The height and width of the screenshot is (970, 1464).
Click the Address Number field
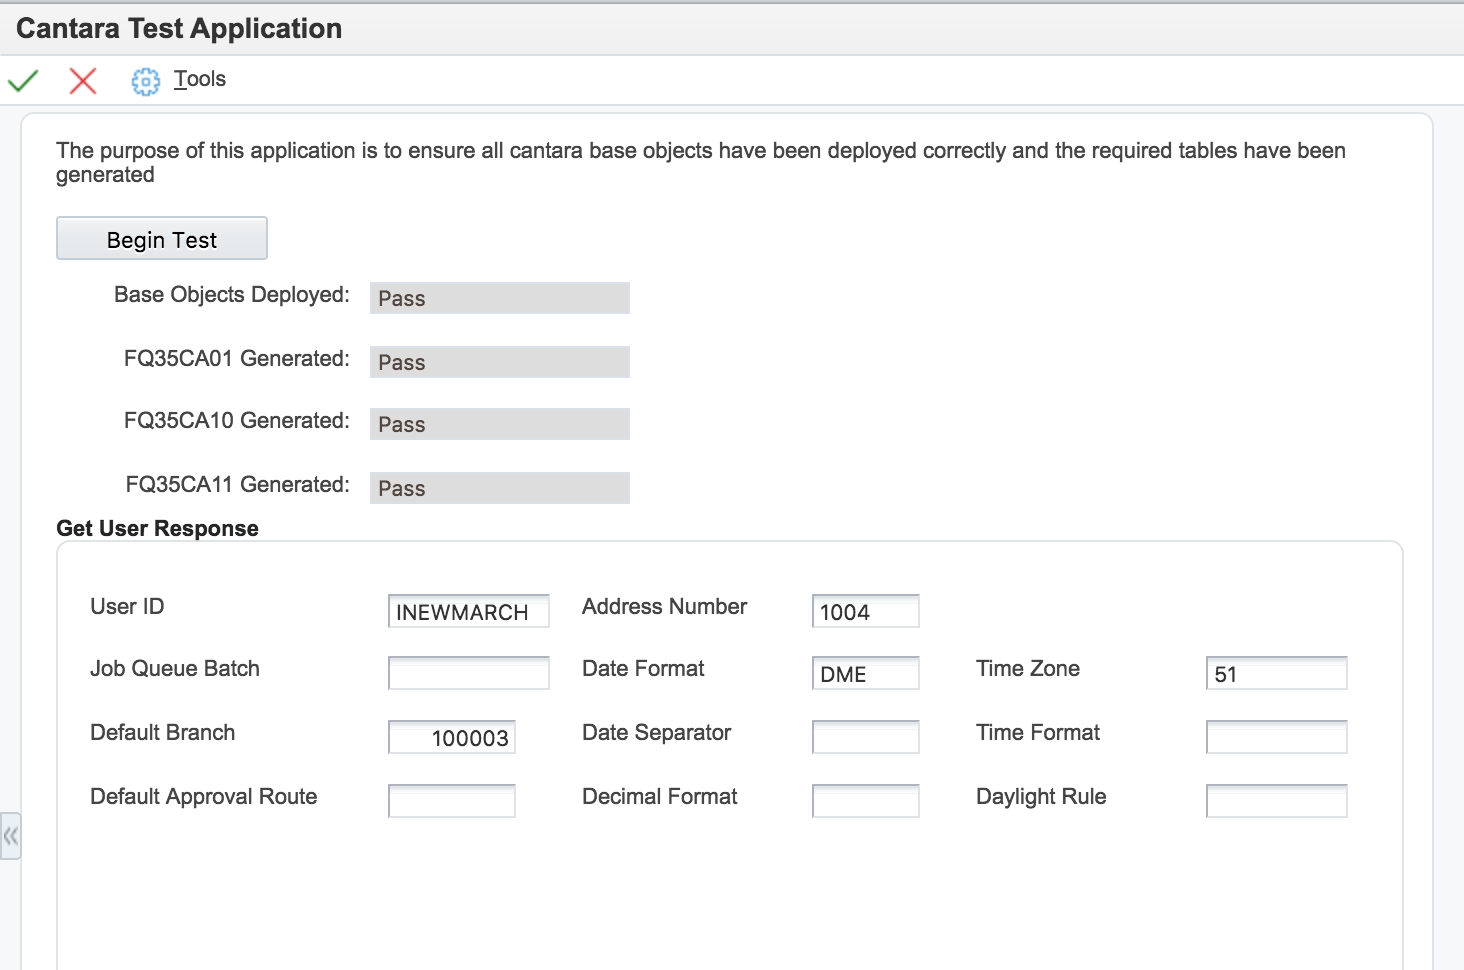point(865,612)
